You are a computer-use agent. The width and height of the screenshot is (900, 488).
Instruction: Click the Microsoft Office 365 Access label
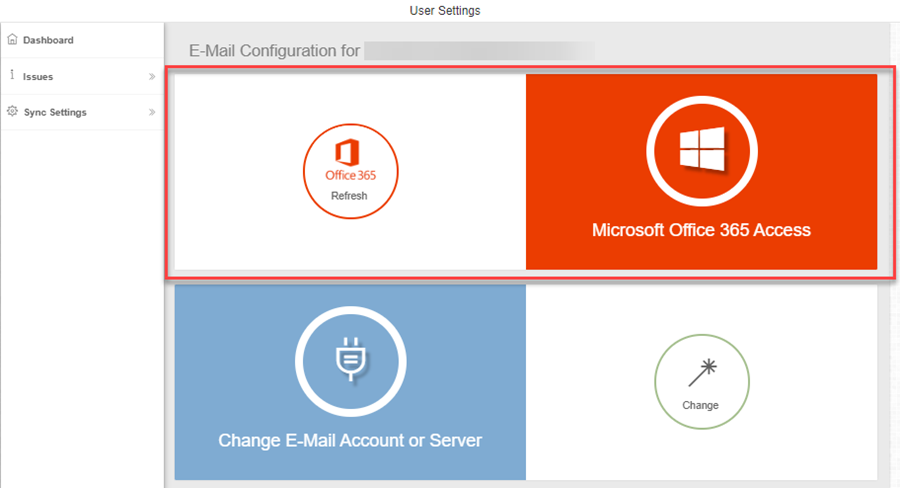click(701, 230)
